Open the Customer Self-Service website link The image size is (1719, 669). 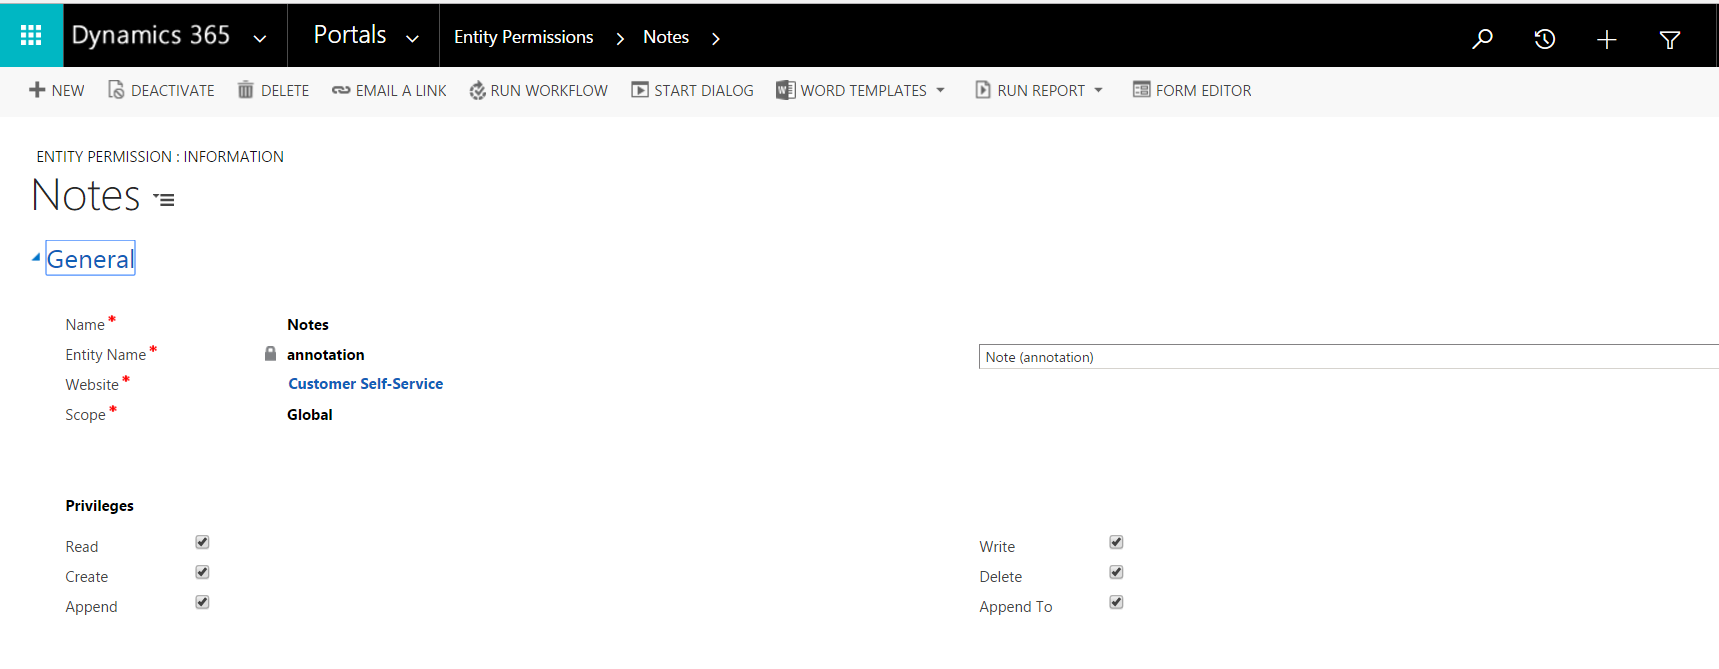[x=365, y=384]
